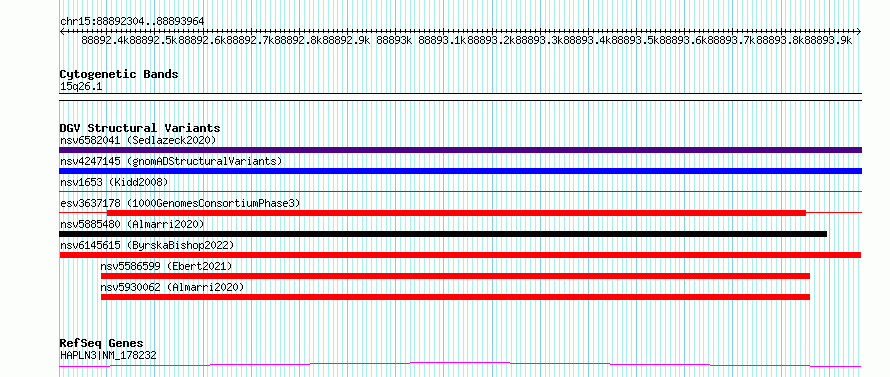
Task: Click the 88892.9k ruler position label
Action: pos(347,40)
